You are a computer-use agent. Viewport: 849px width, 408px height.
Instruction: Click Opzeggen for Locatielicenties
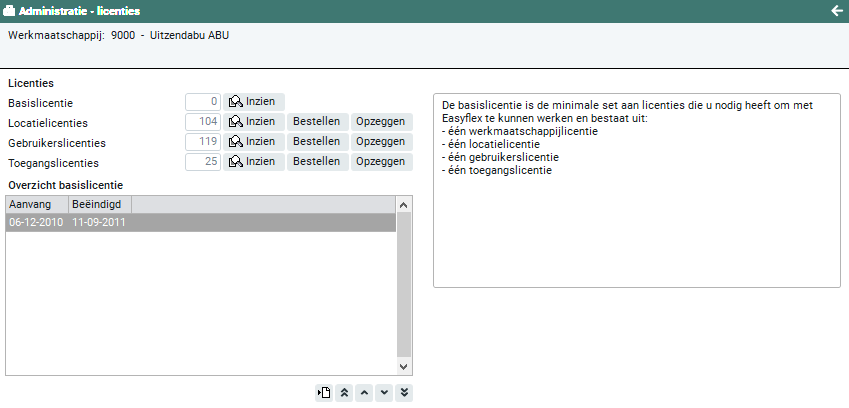(381, 121)
